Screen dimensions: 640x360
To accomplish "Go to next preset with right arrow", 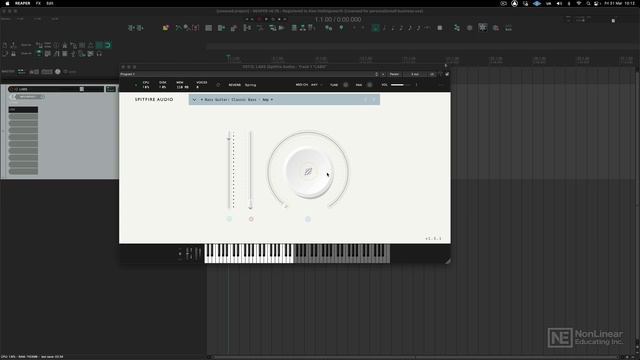I will click(373, 100).
